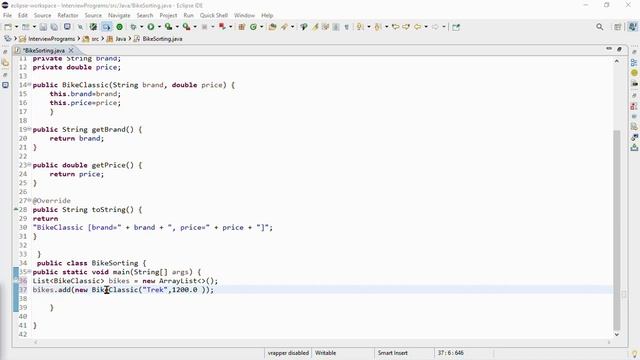Click the Save All icon
Screen dimensions: 640x360
53,27
